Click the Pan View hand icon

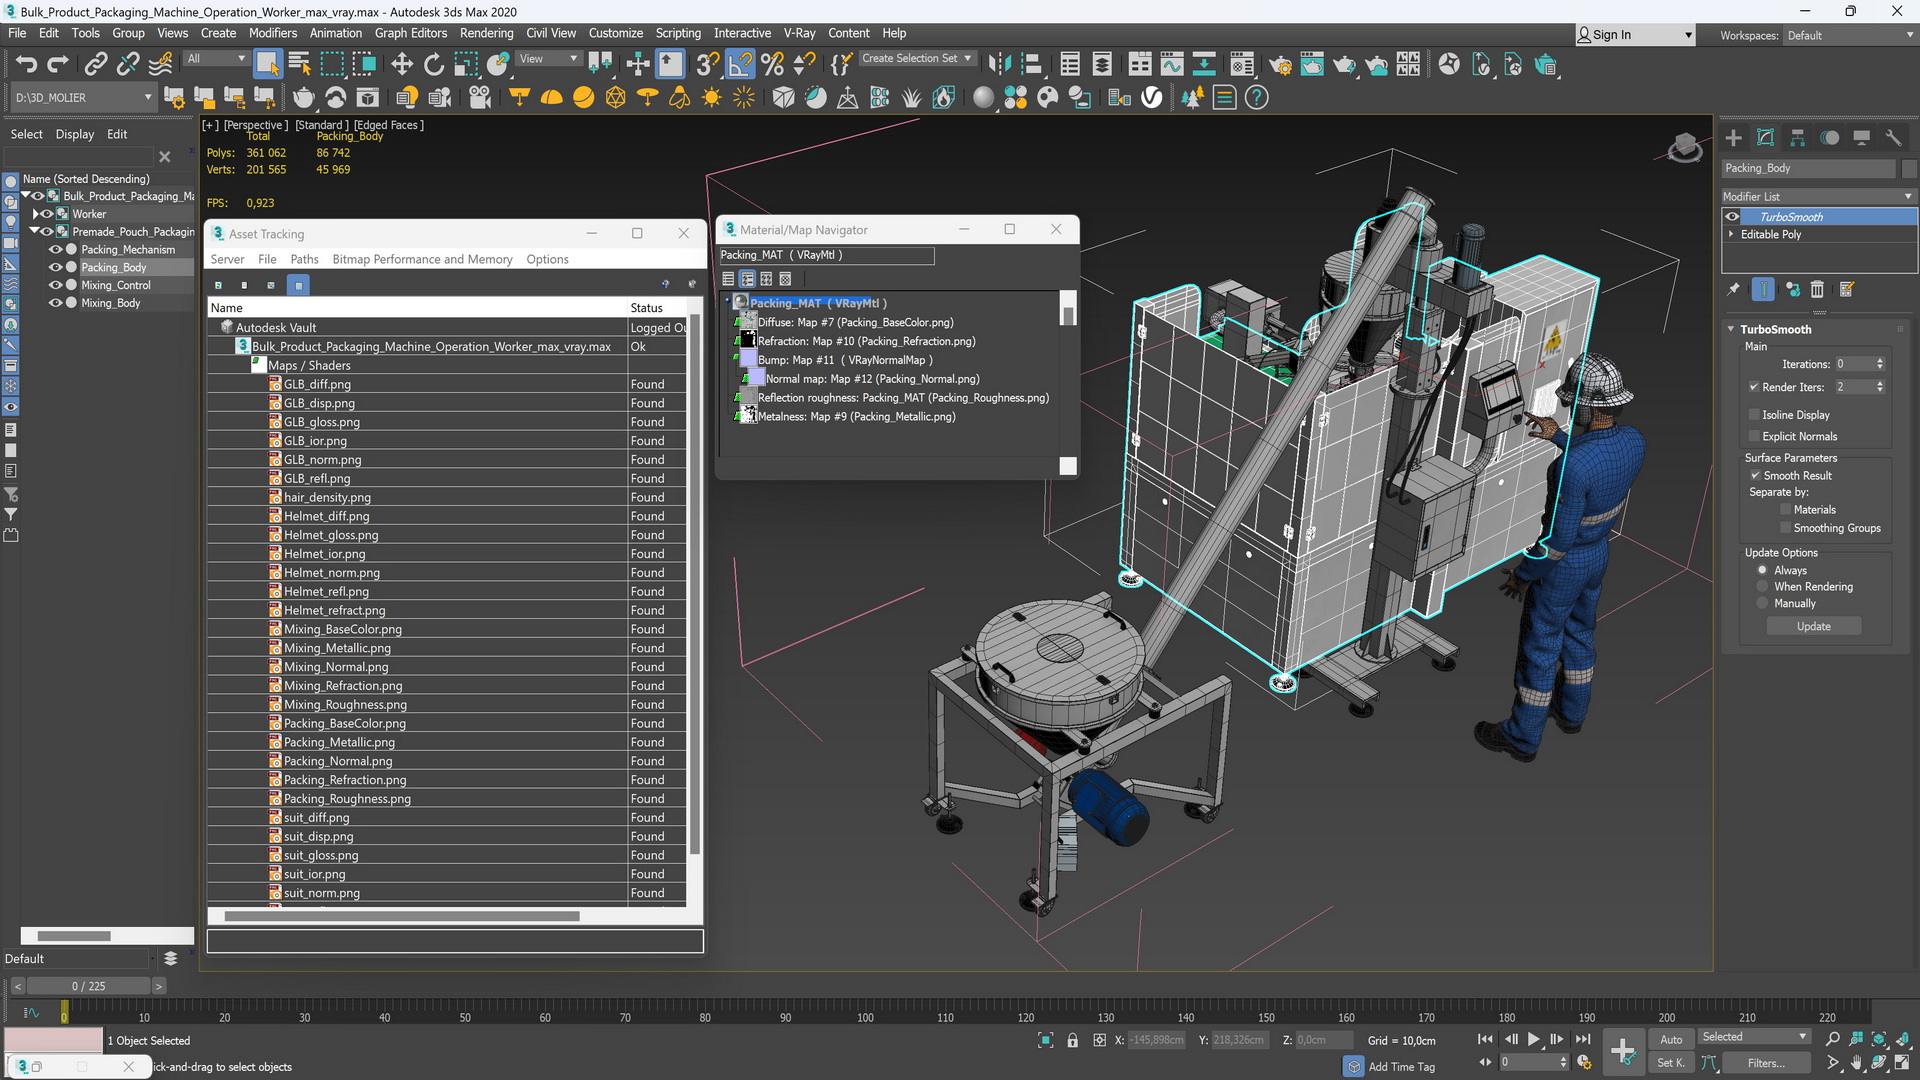1856,1063
